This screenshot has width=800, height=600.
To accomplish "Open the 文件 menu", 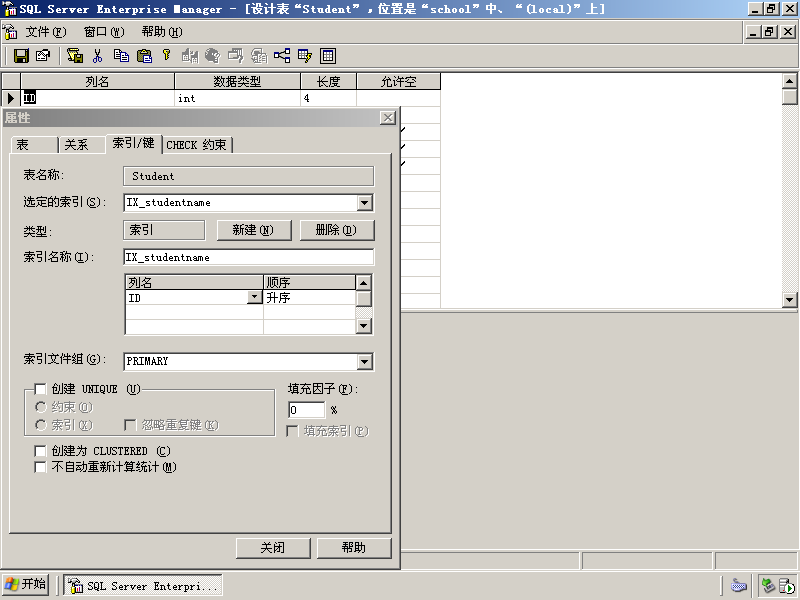I will tap(45, 32).
